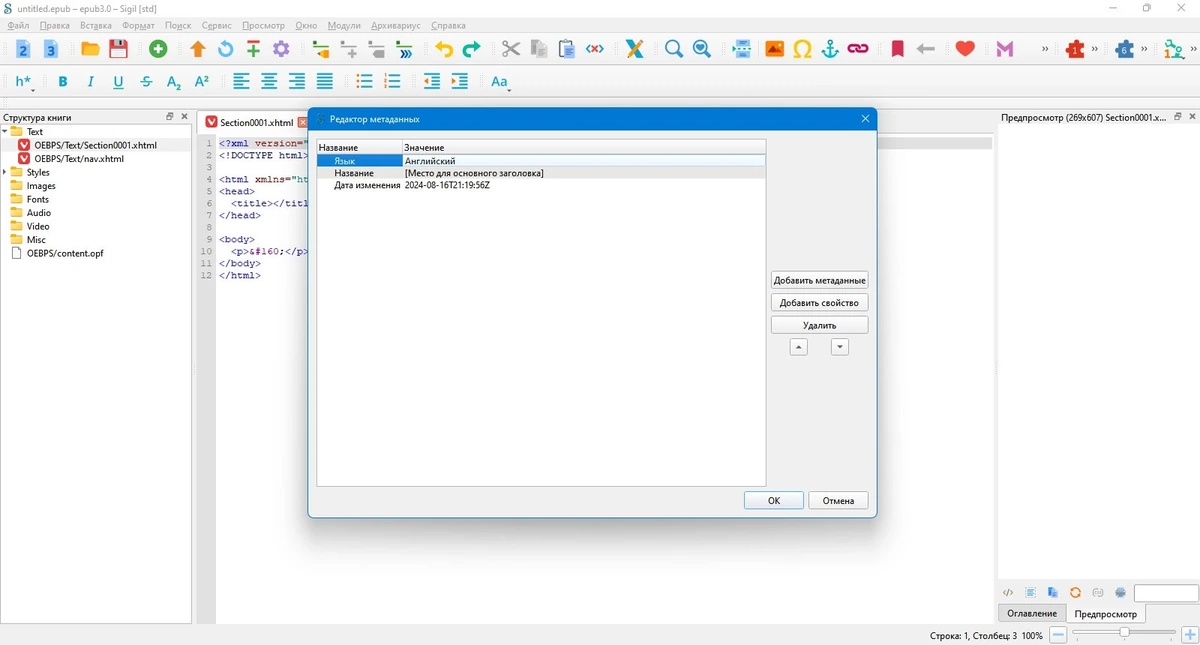Apply strikethrough formatting icon
The width and height of the screenshot is (1200, 645).
coord(147,82)
